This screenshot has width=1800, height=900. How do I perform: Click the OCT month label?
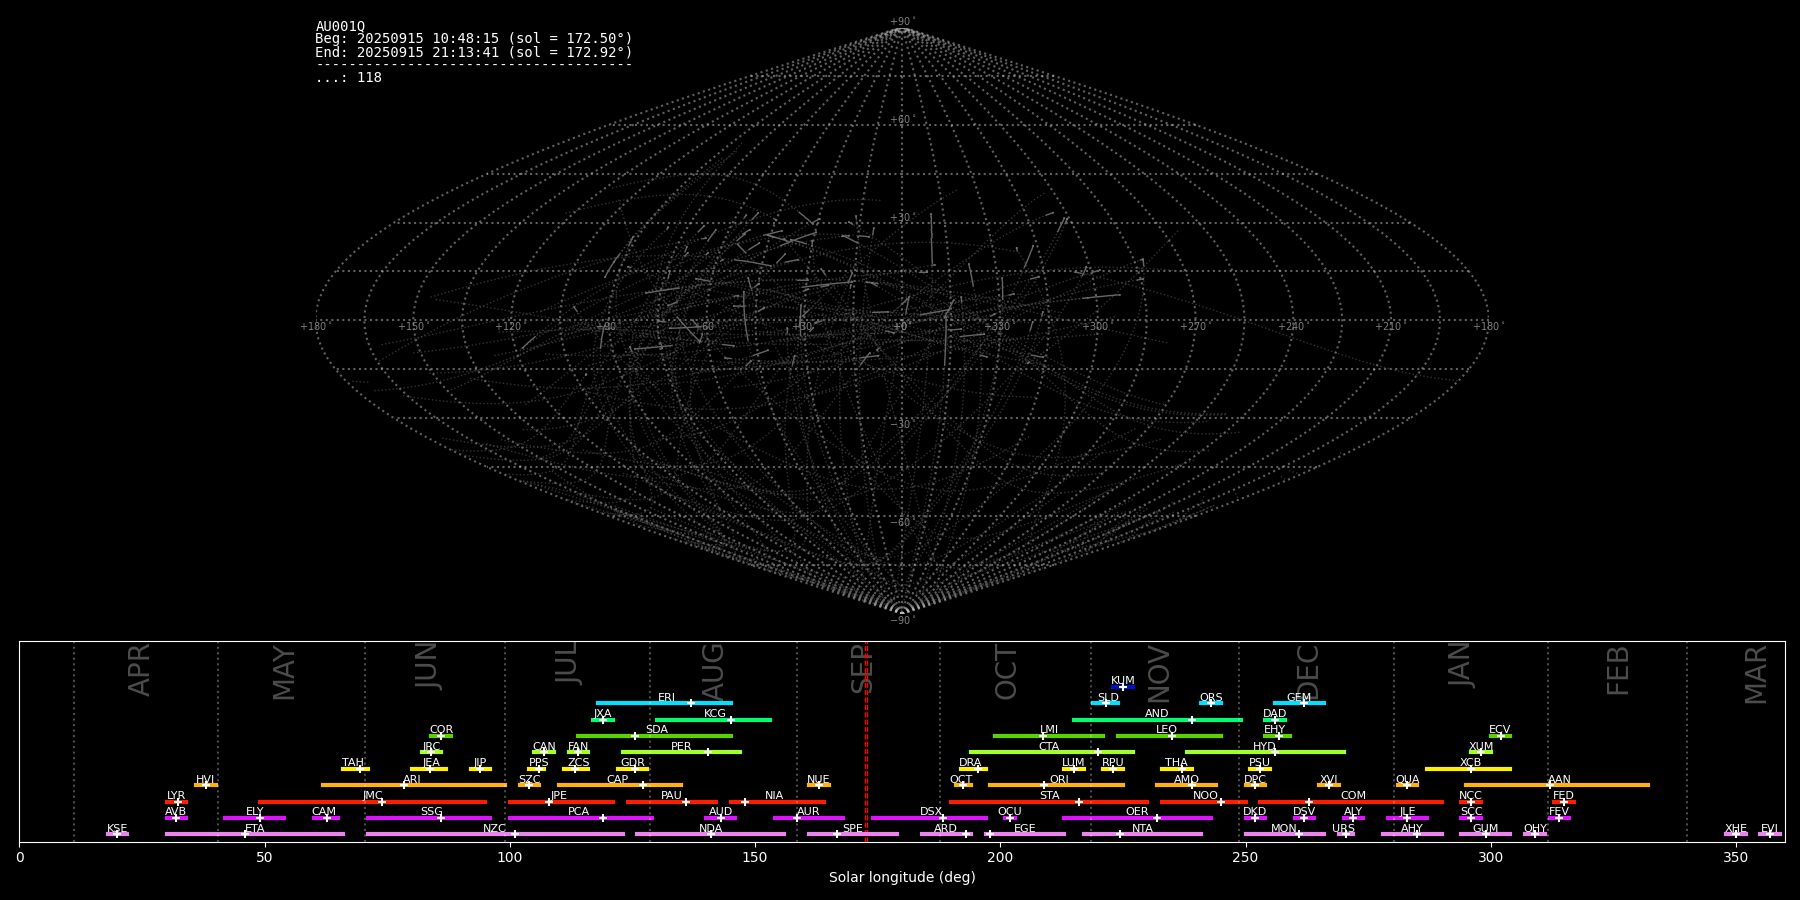click(1007, 672)
